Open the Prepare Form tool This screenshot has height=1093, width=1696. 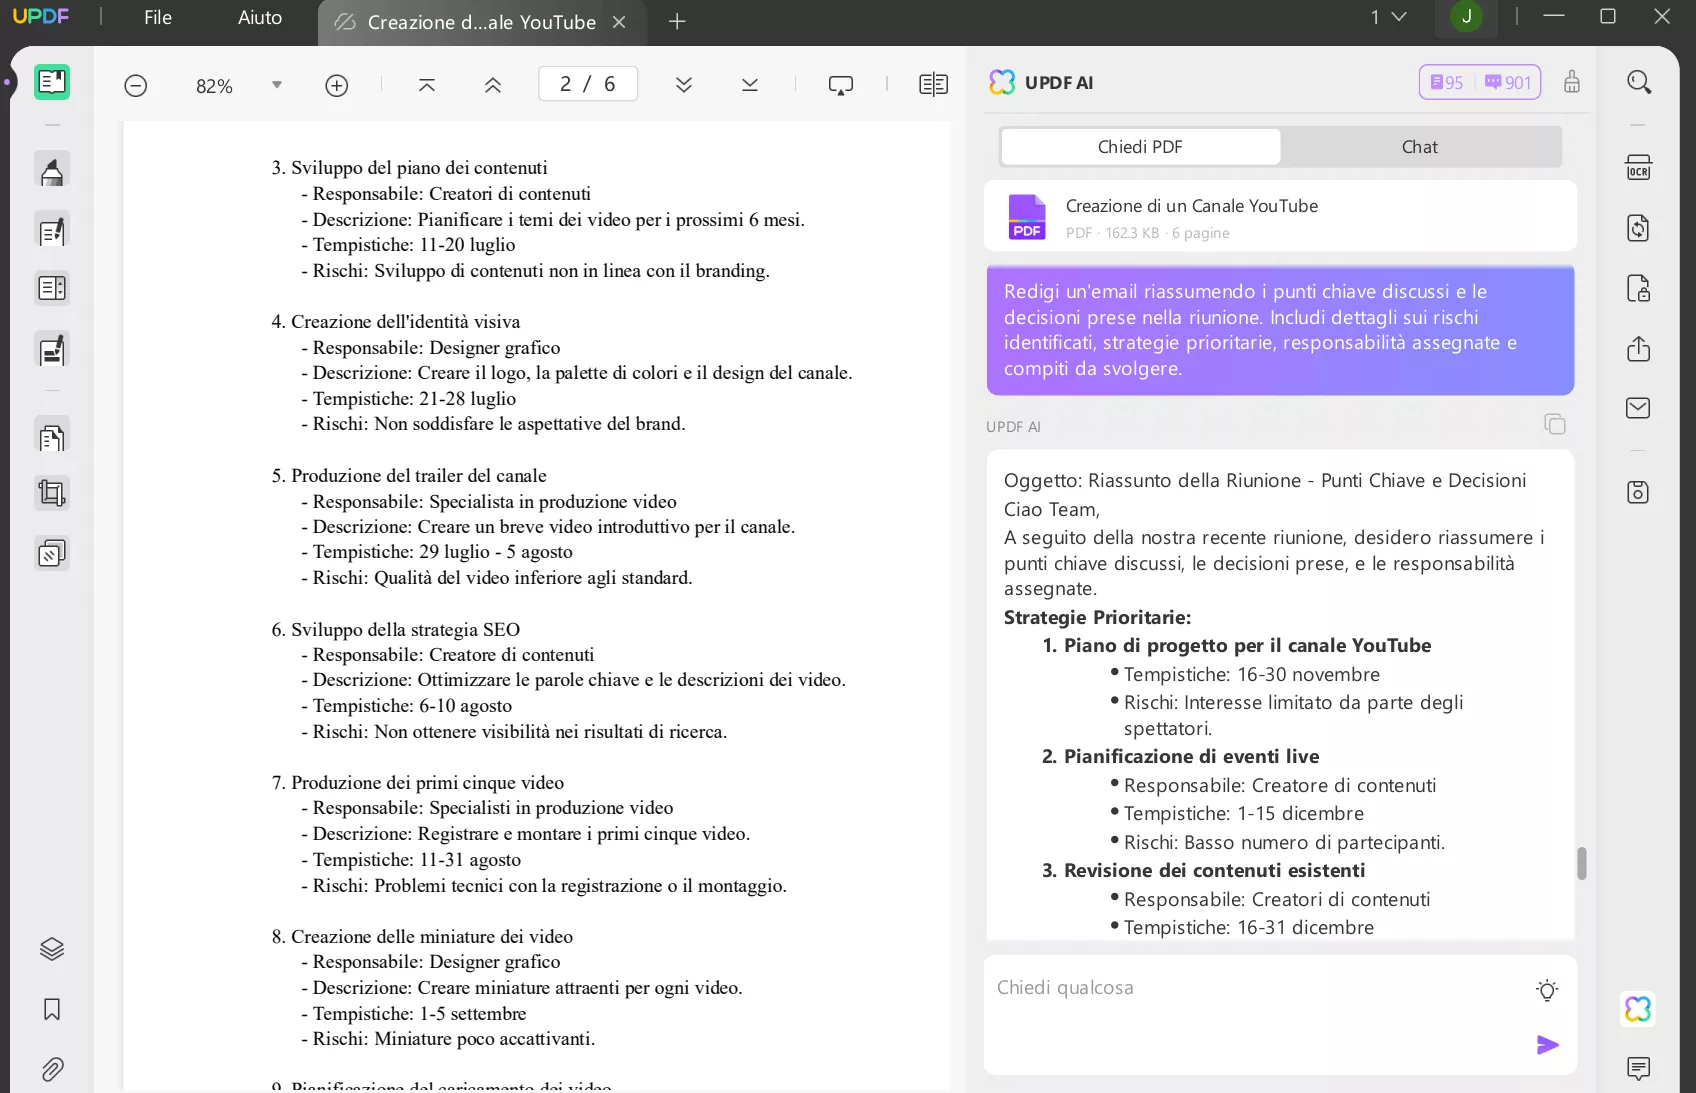pyautogui.click(x=52, y=289)
